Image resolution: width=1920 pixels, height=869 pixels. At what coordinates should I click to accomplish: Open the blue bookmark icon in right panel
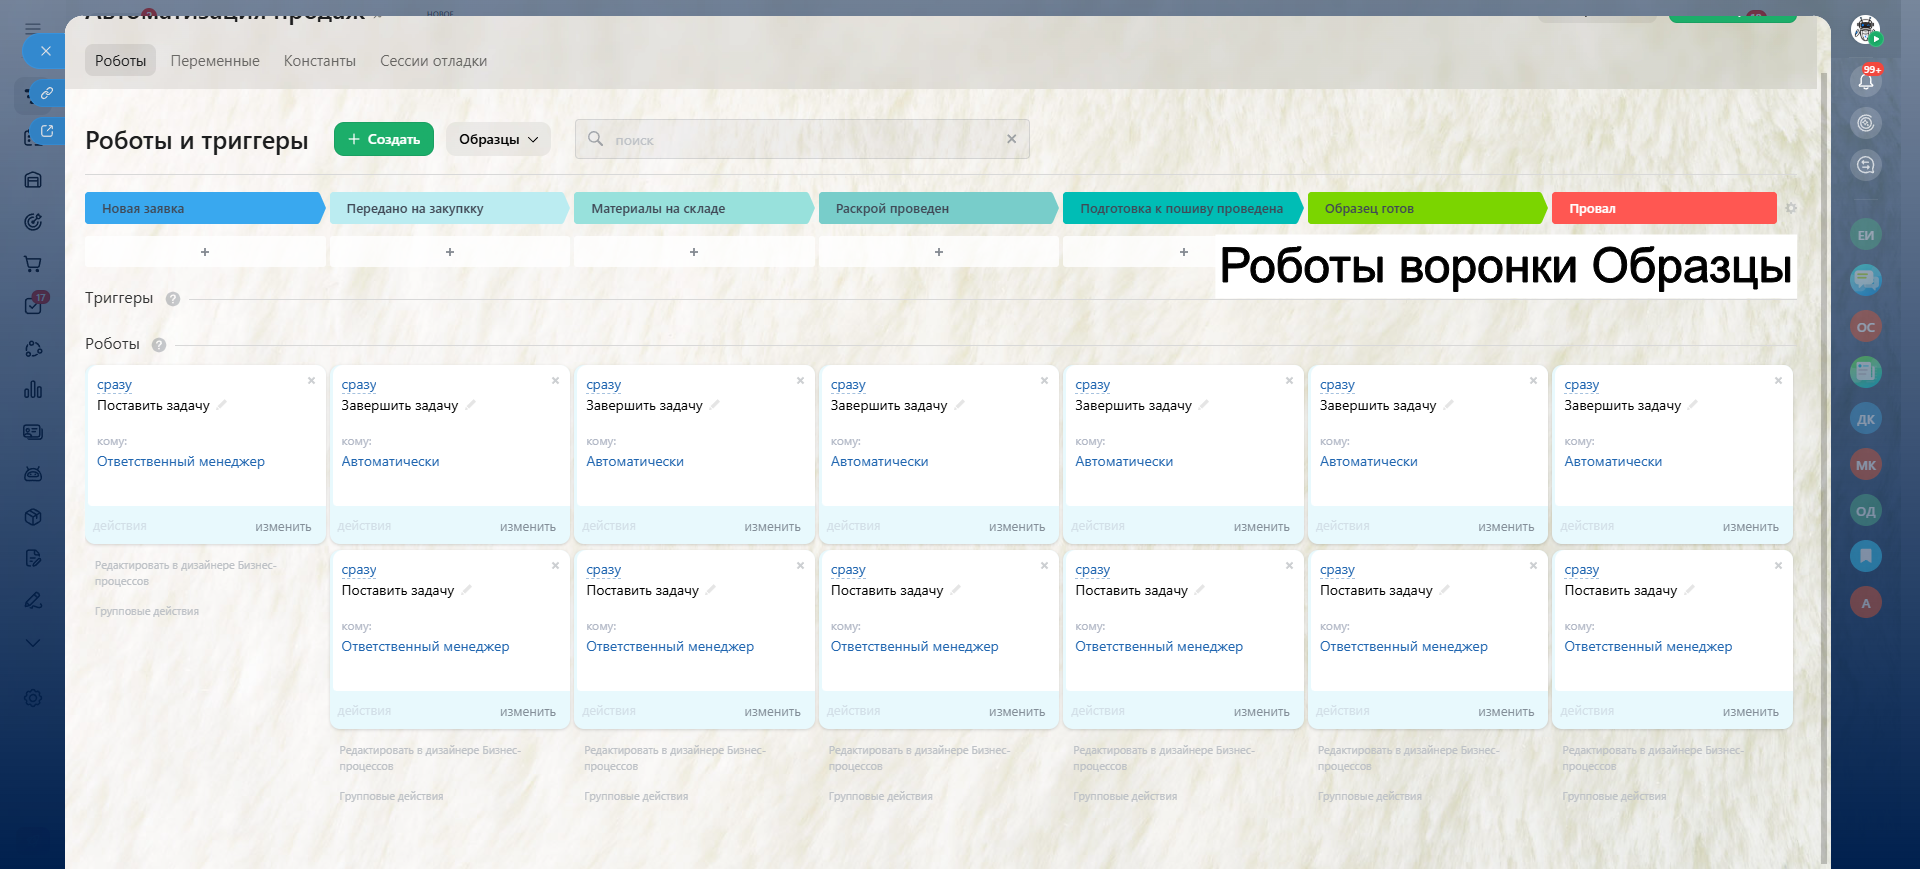click(x=1866, y=556)
